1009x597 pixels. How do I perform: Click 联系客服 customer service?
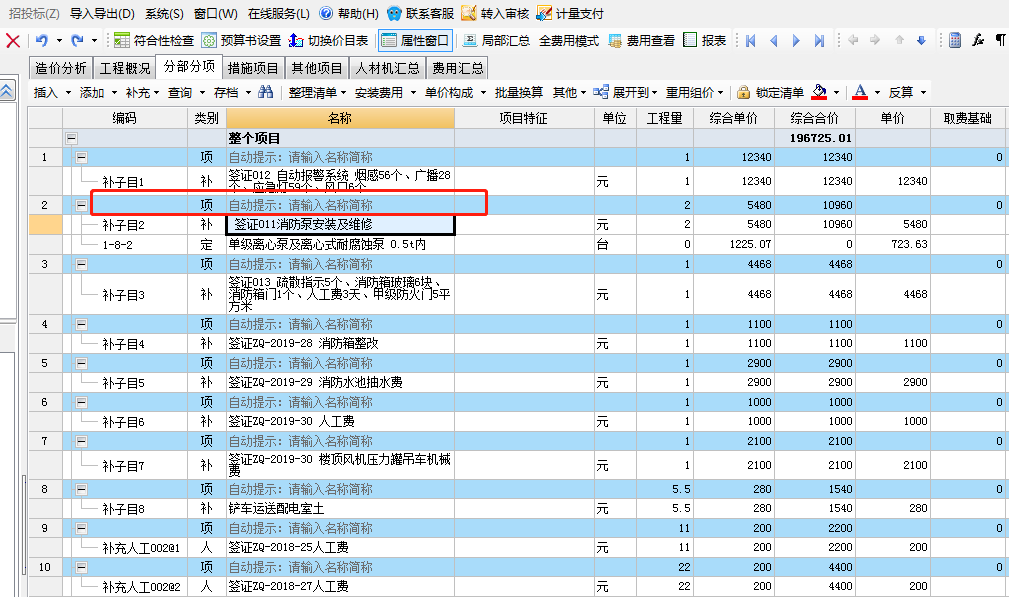pos(421,14)
